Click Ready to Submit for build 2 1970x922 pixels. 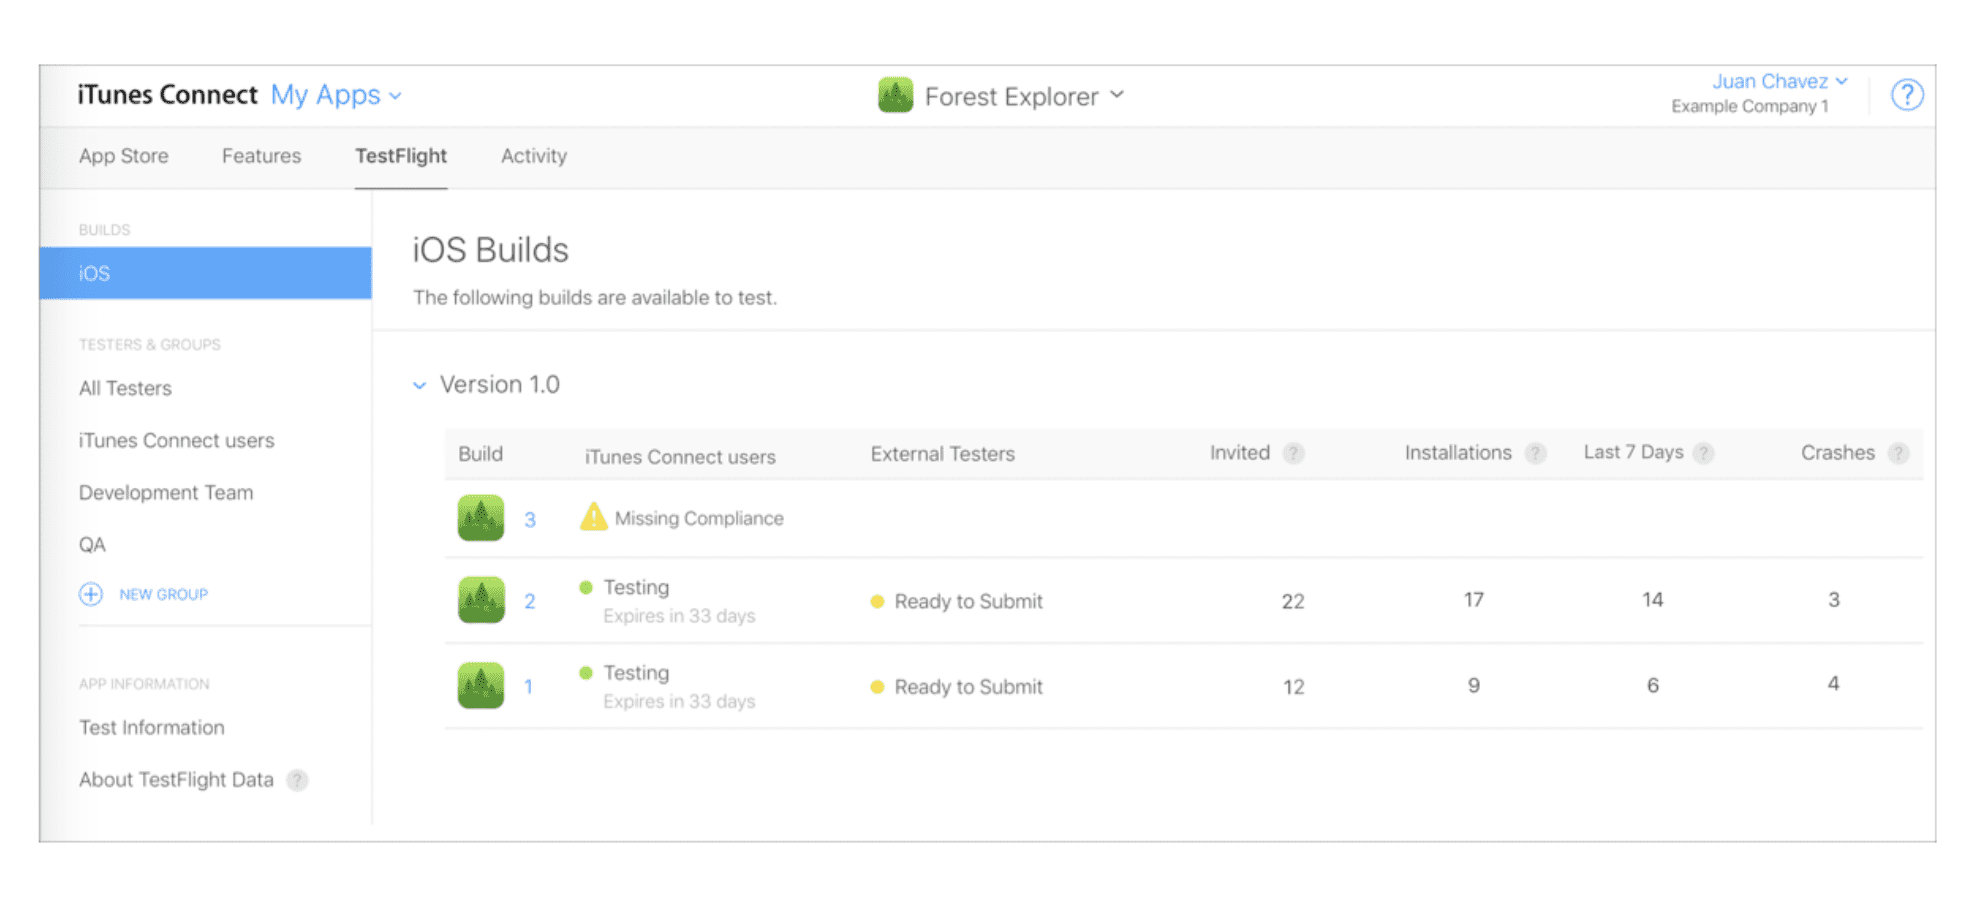click(968, 601)
